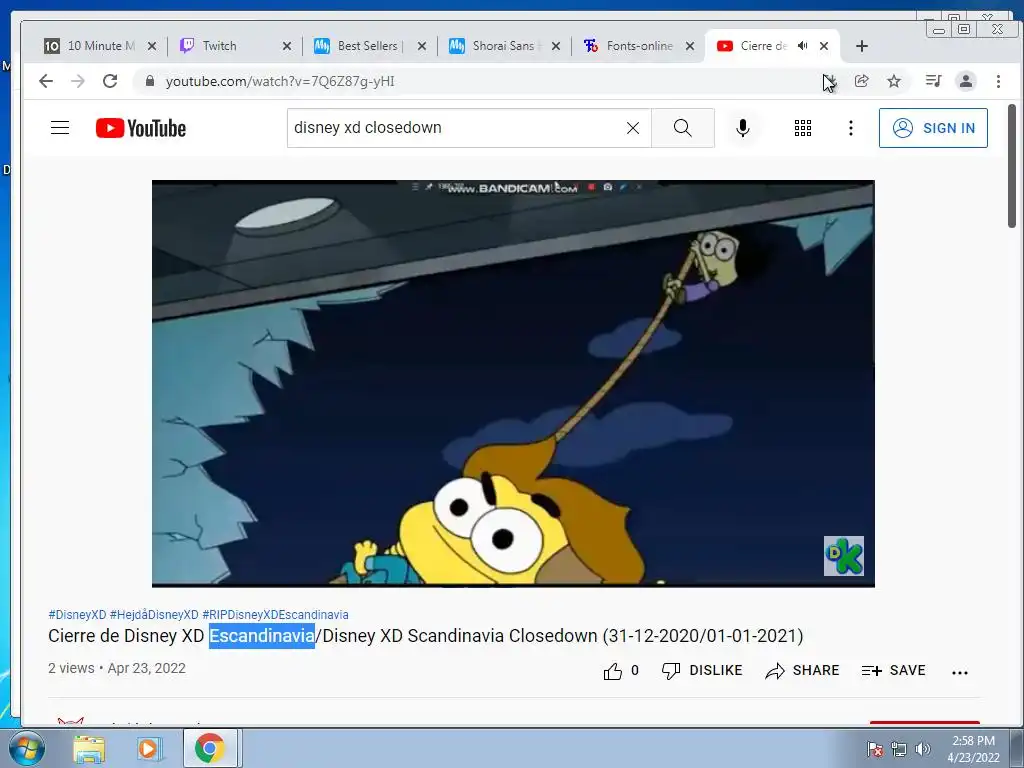Click the DISLIKE button

tap(702, 671)
